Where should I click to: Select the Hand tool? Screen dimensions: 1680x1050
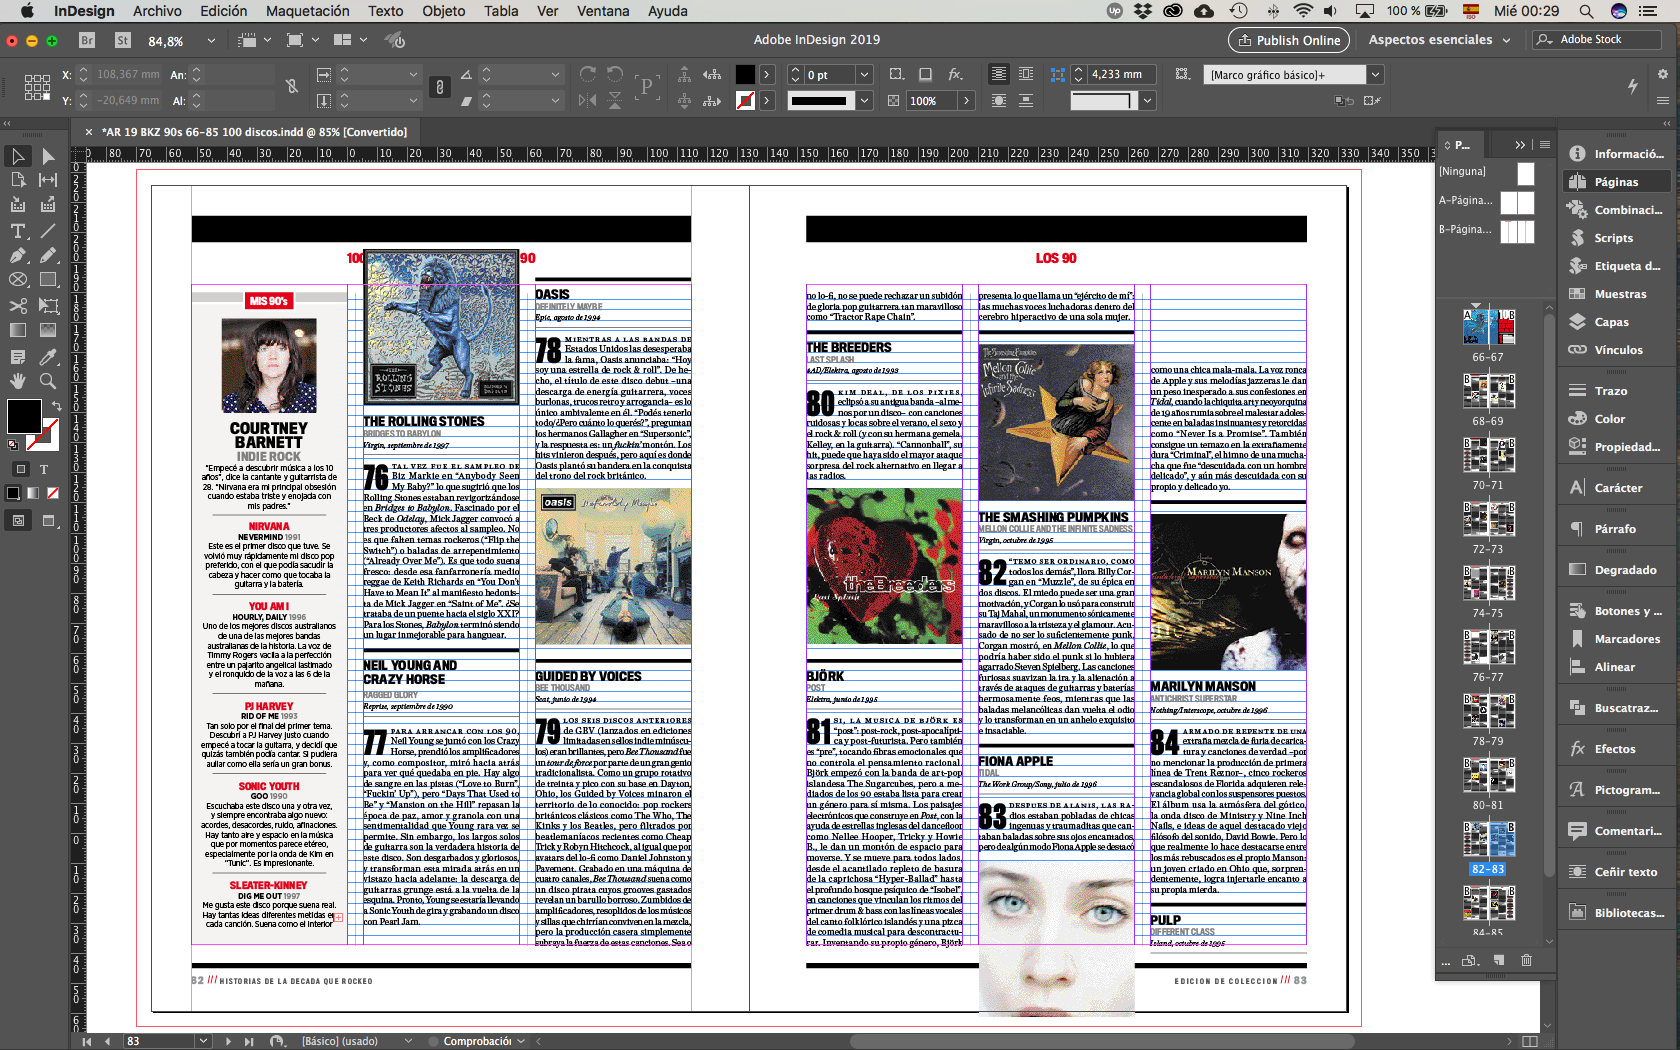(x=18, y=381)
